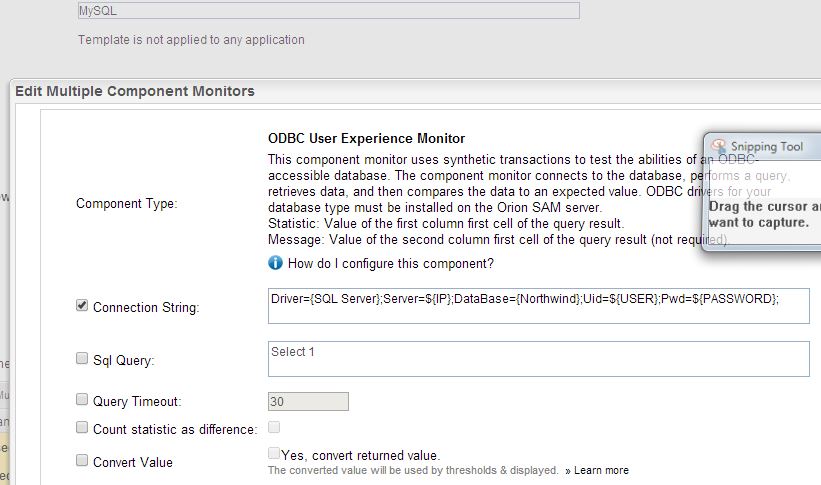Click the 'Connection String:' label
821x485 pixels.
pos(146,307)
